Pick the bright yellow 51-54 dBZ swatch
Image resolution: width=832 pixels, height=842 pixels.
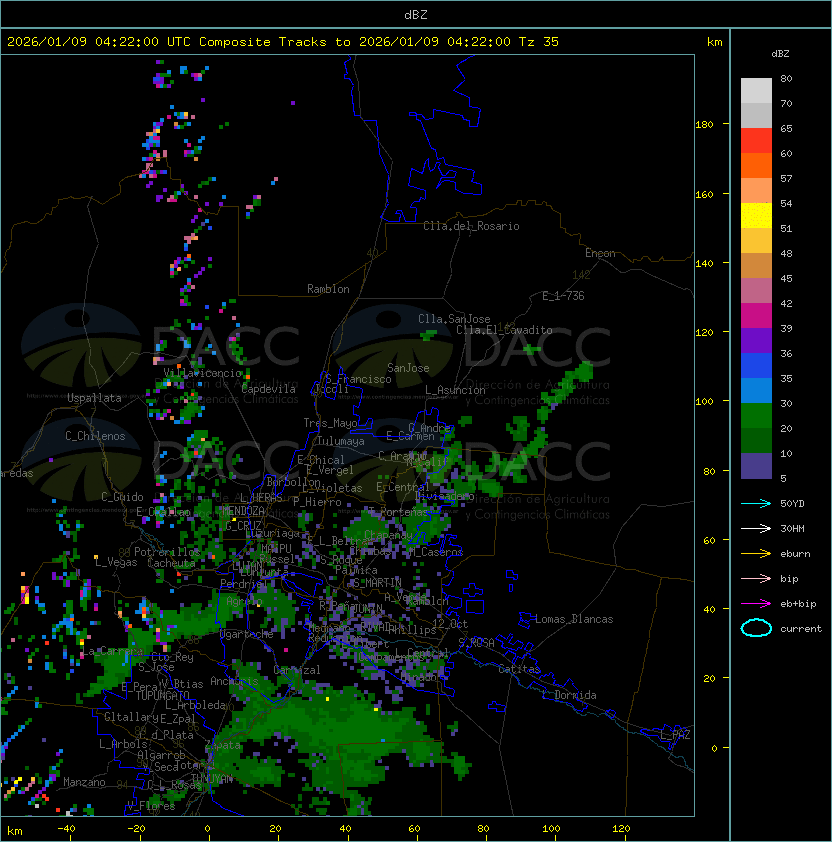pos(756,216)
